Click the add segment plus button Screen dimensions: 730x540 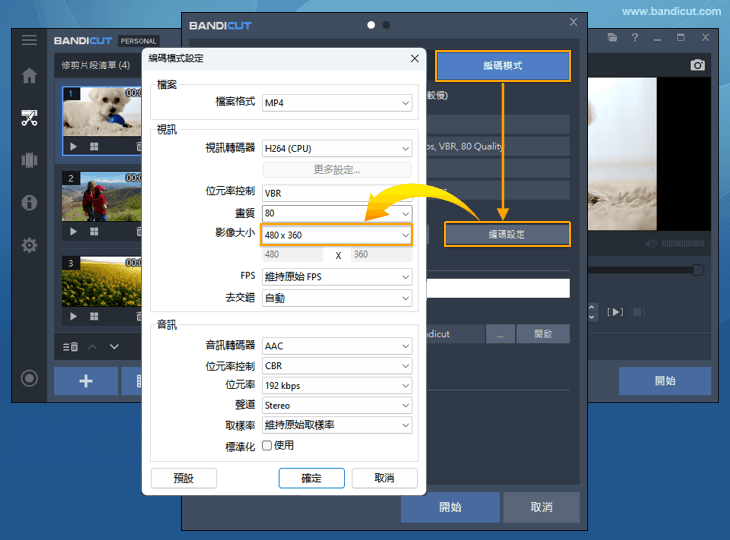pyautogui.click(x=85, y=381)
